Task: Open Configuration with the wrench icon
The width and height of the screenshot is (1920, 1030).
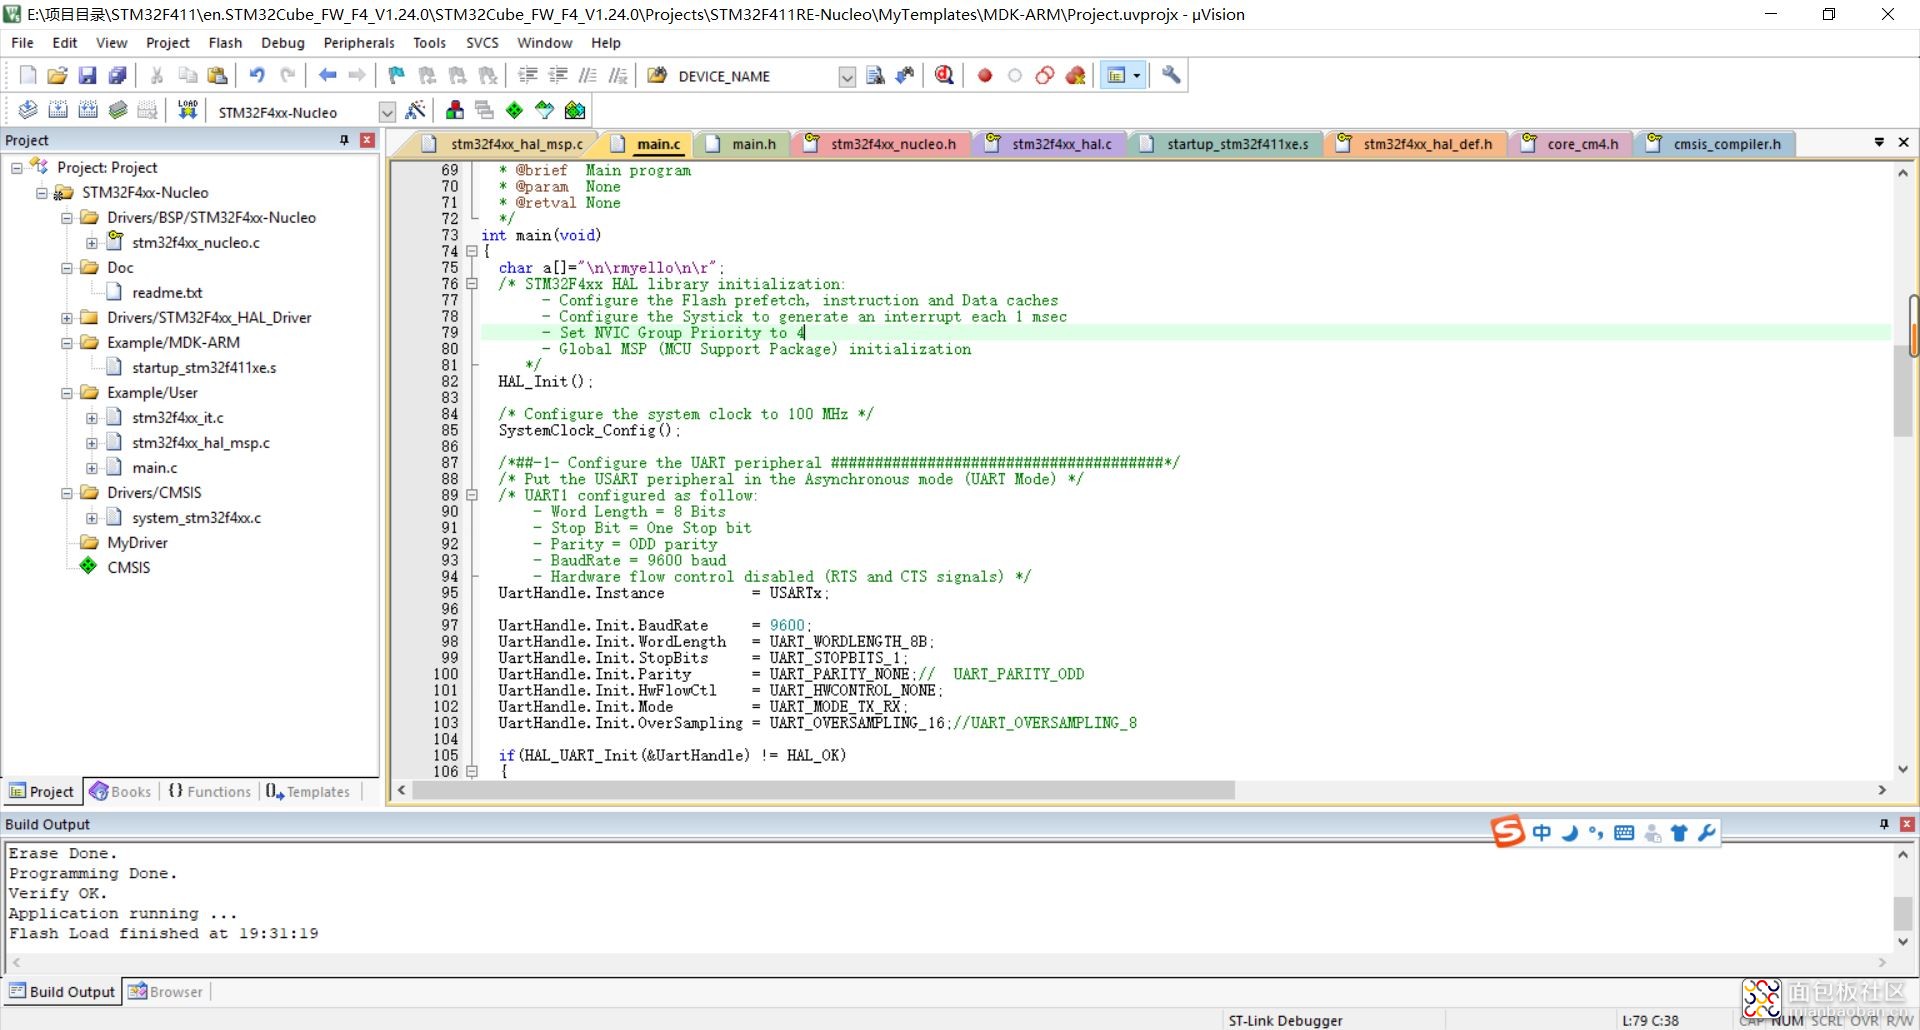Action: (1171, 75)
